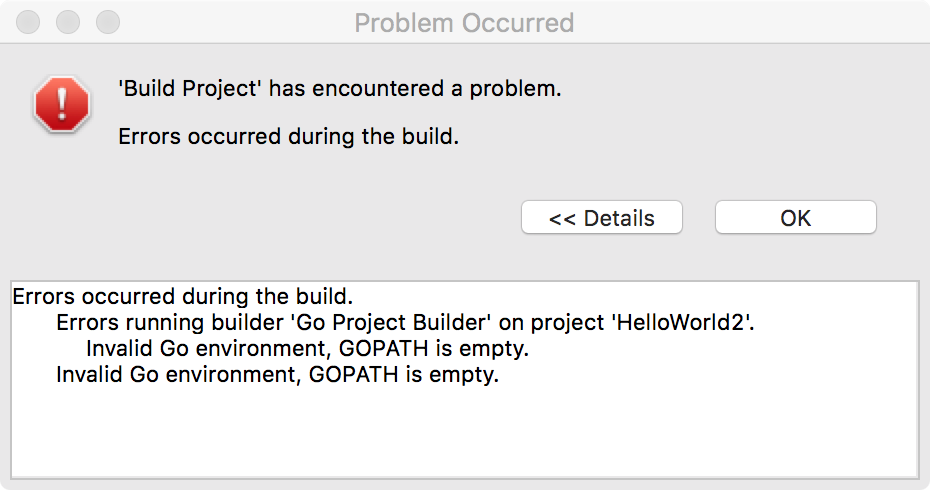The height and width of the screenshot is (490, 930).
Task: Click the summary line under the encountered problem message
Action: [x=288, y=136]
